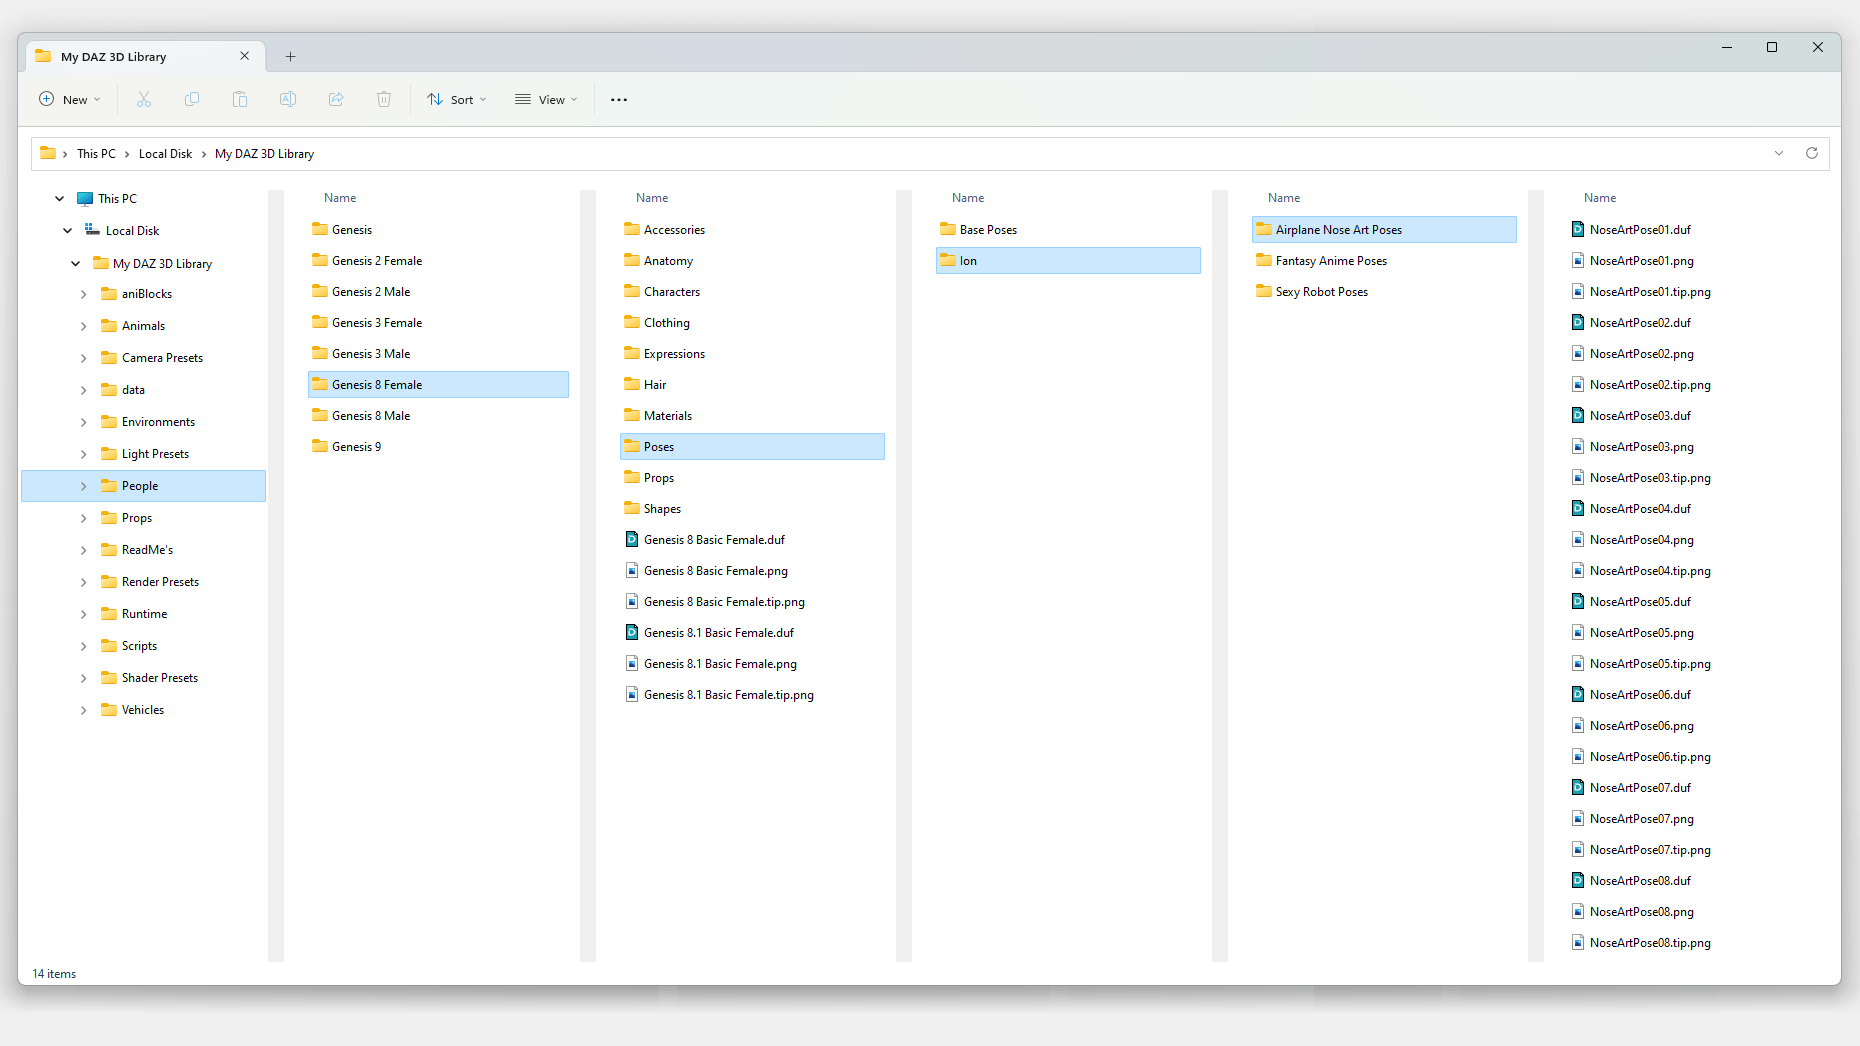Close the My DAZ 3D Library tab
Screen dimensions: 1860x1046
tap(245, 56)
